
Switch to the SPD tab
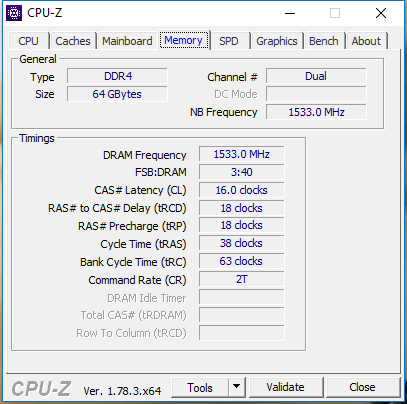click(229, 41)
